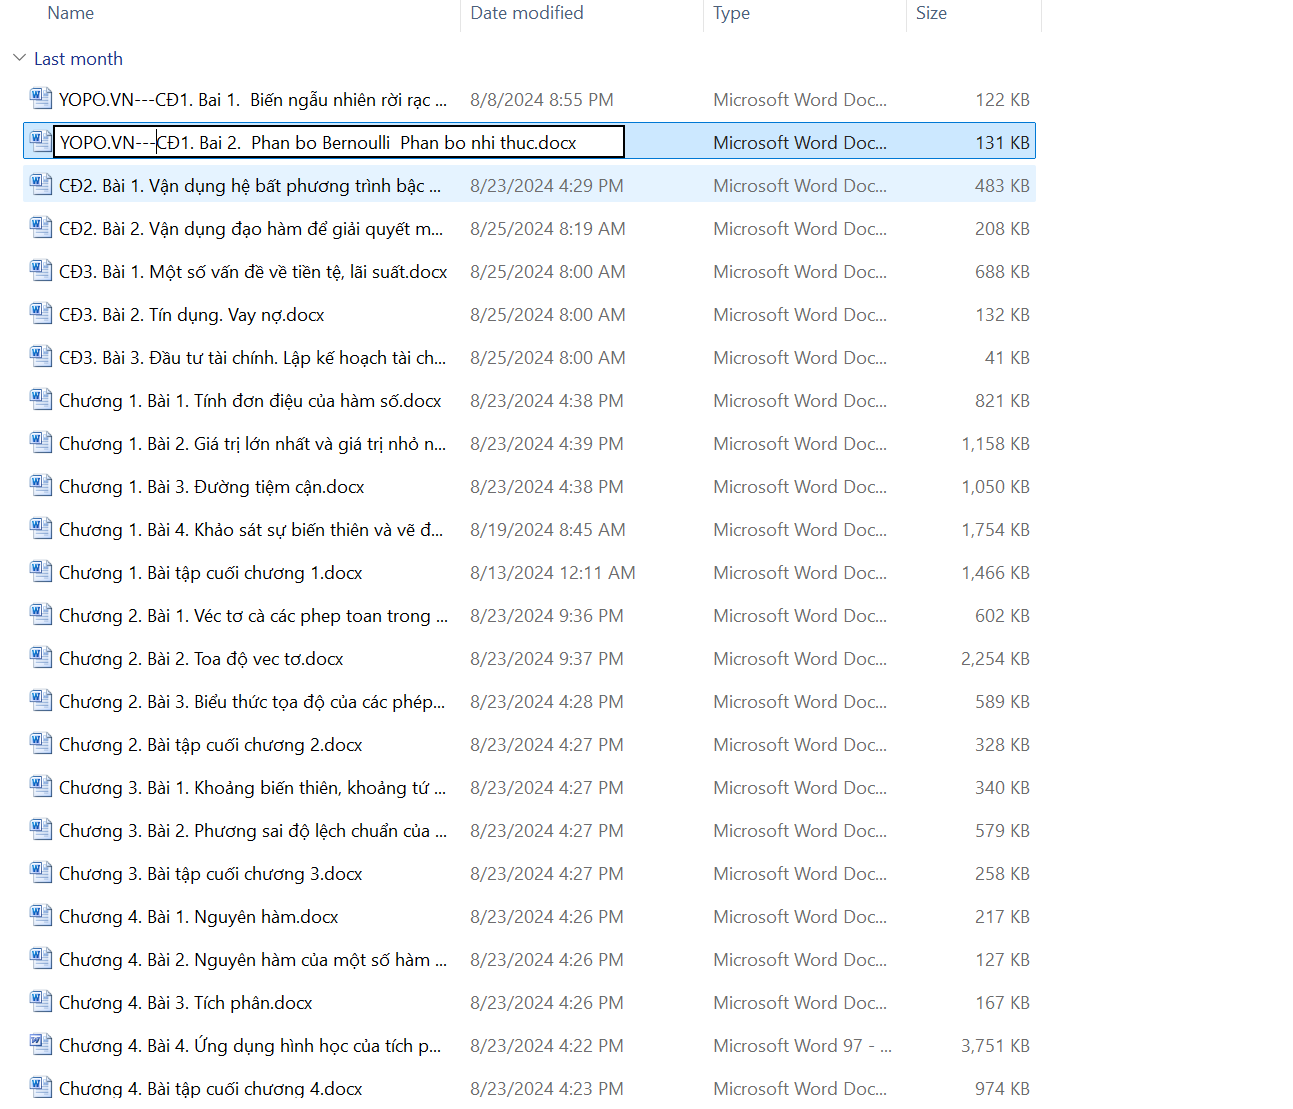Select file CĐ2. Bài 2. Vận dụng đạo hàm
1293x1109 pixels.
[x=251, y=229]
